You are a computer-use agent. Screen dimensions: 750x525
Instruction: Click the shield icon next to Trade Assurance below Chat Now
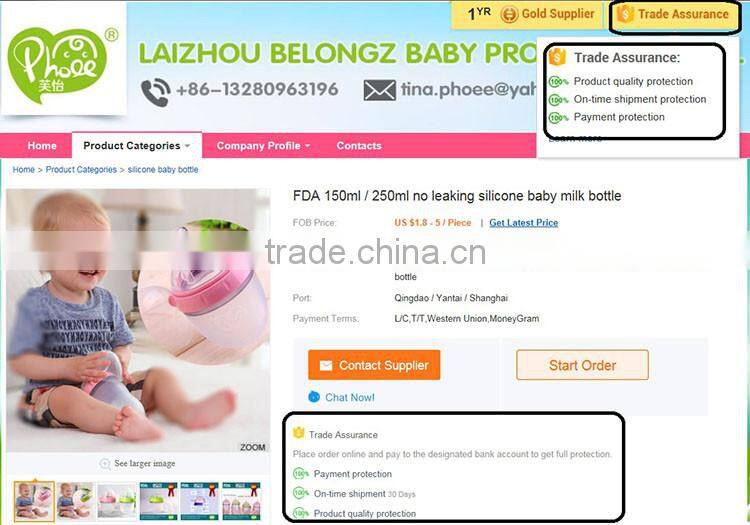click(298, 433)
